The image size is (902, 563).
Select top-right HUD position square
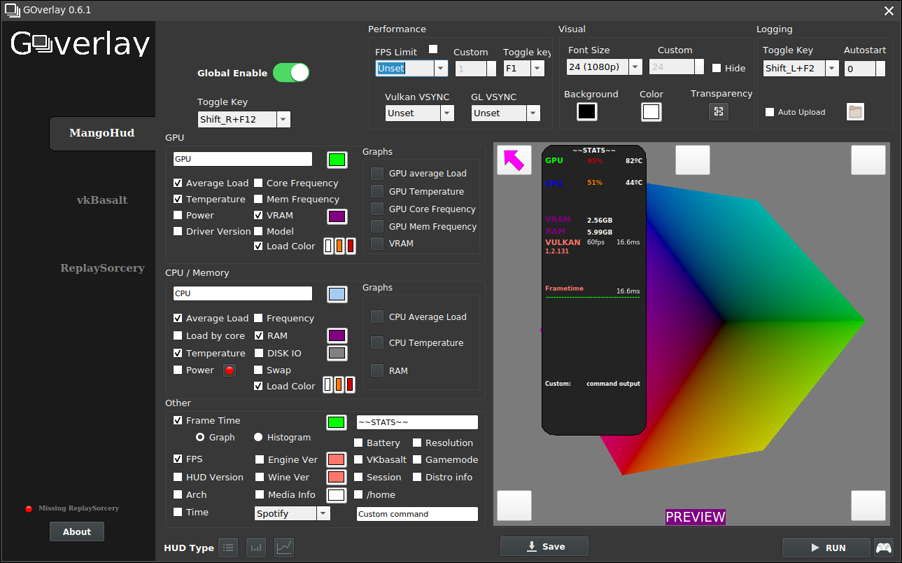868,160
